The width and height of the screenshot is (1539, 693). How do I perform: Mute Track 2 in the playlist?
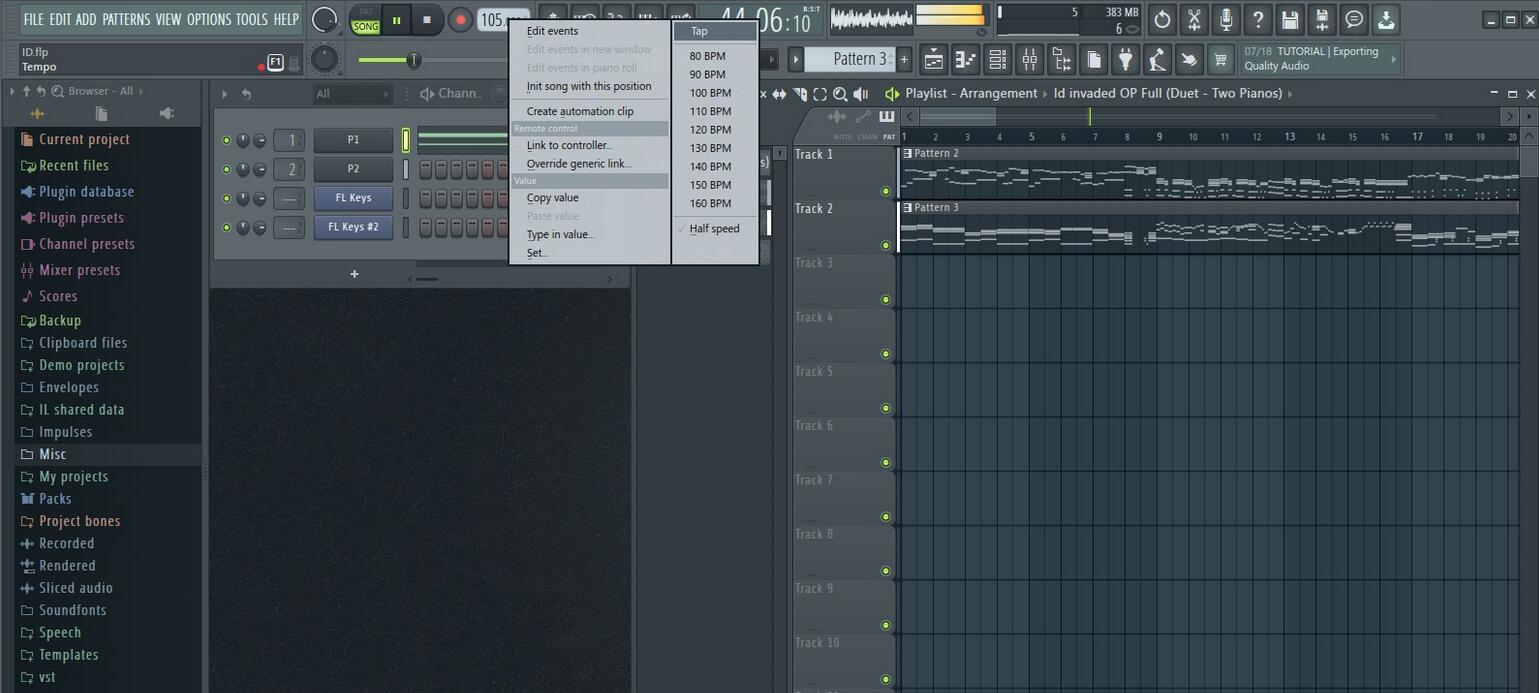[885, 245]
